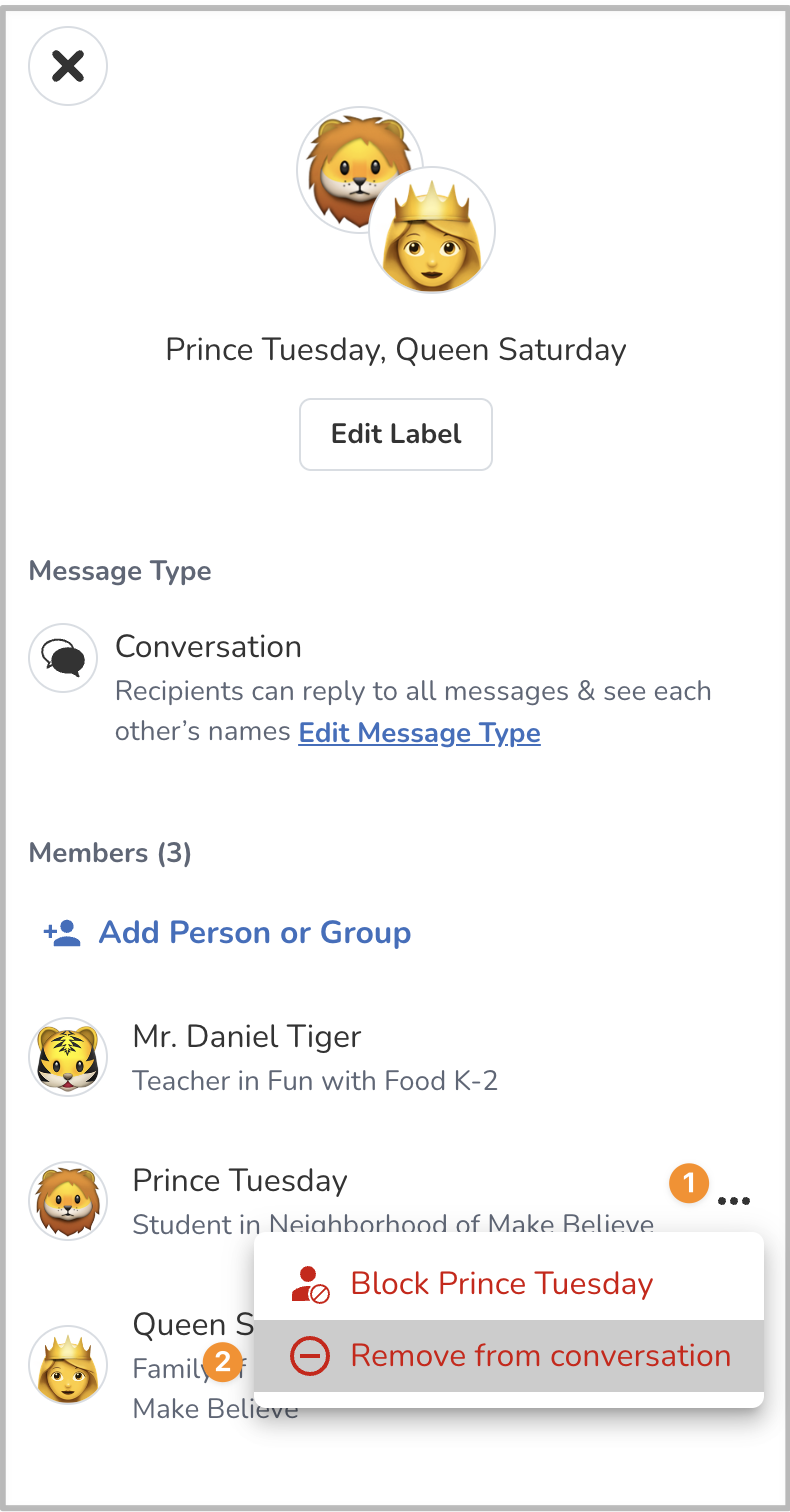The height and width of the screenshot is (1512, 790).
Task: Click Prince Tuesday's lion avatar
Action: click(67, 1201)
